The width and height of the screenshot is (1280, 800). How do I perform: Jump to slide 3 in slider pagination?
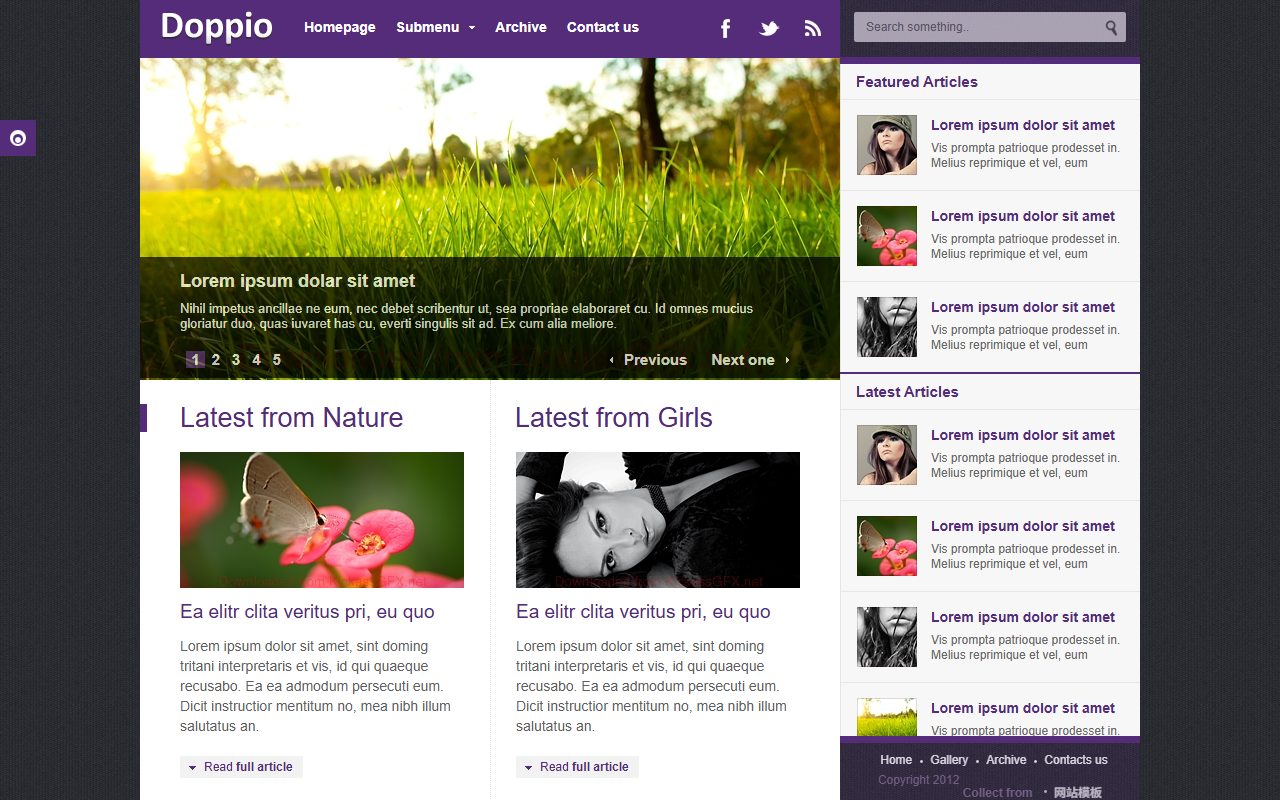236,360
